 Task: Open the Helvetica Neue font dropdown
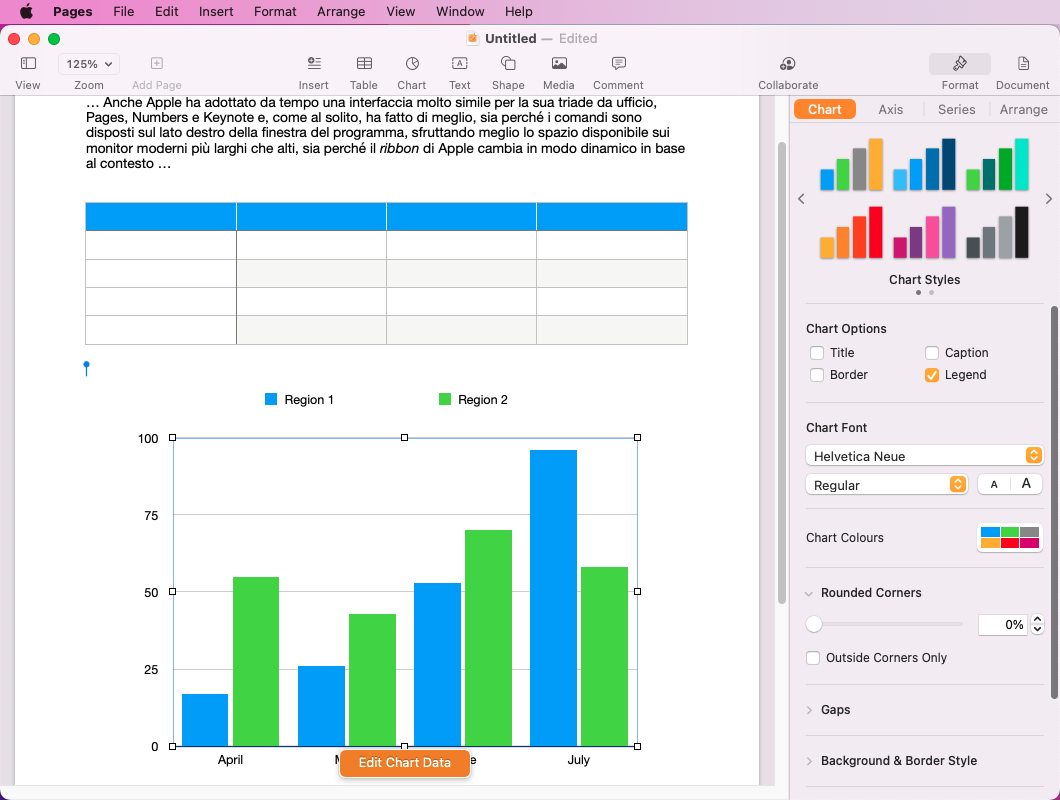click(x=924, y=456)
